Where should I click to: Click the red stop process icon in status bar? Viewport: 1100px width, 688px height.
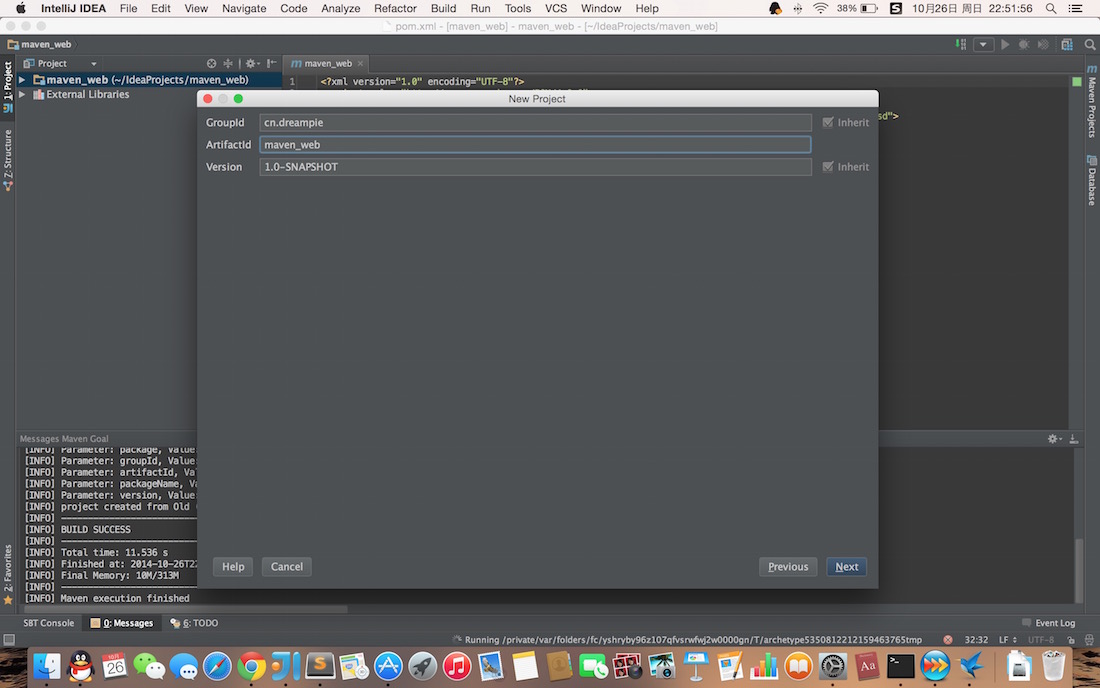[948, 640]
